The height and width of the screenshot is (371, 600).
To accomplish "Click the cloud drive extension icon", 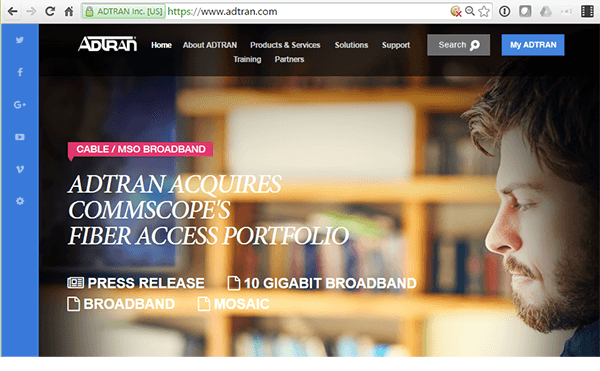I will pyautogui.click(x=546, y=11).
